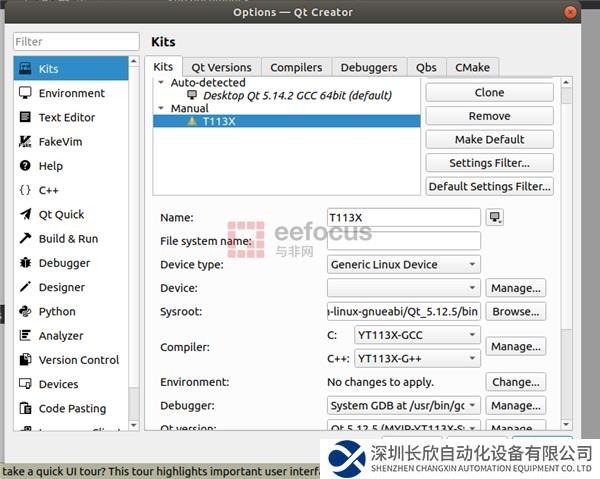This screenshot has width=600, height=479.
Task: Open the C compiler YT113X-GCC dropdown
Action: pyautogui.click(x=417, y=335)
